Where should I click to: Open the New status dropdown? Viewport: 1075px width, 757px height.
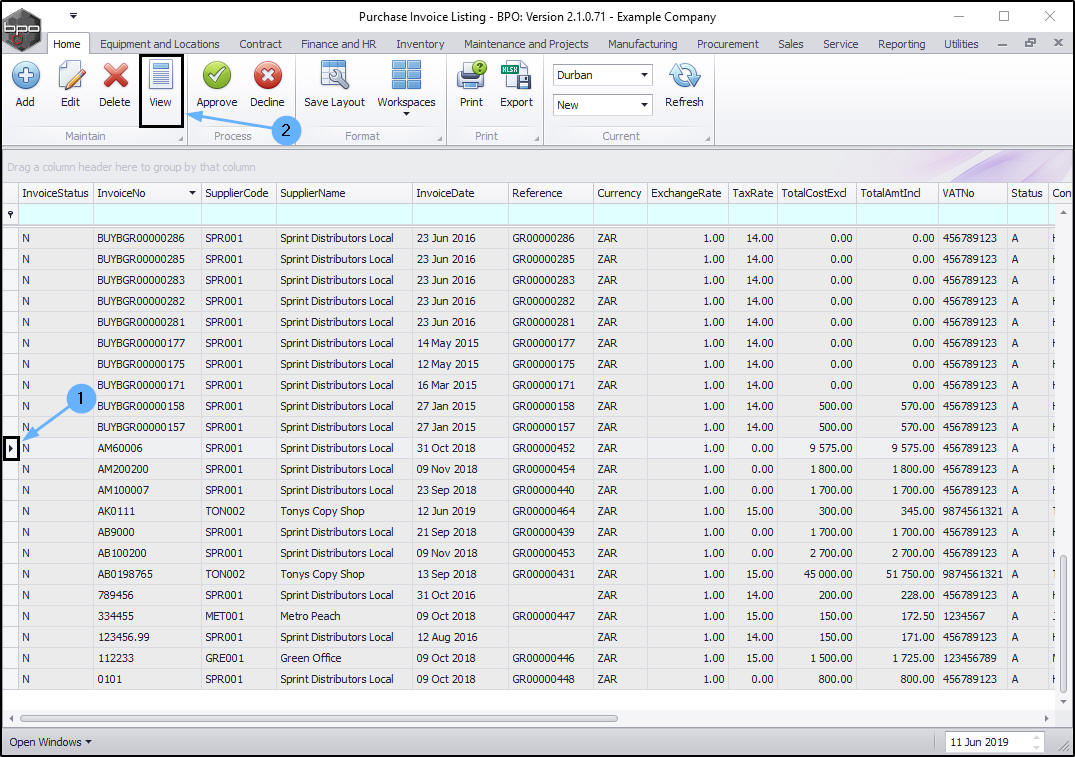click(x=644, y=105)
